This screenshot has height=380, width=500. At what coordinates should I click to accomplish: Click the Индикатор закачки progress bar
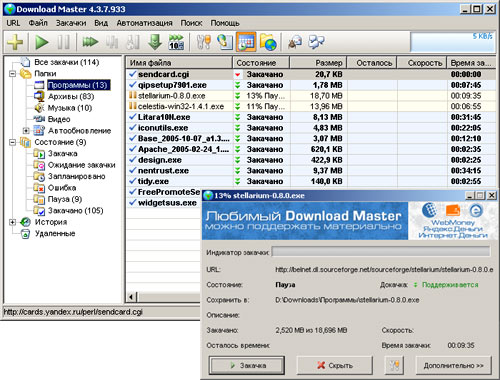(381, 251)
